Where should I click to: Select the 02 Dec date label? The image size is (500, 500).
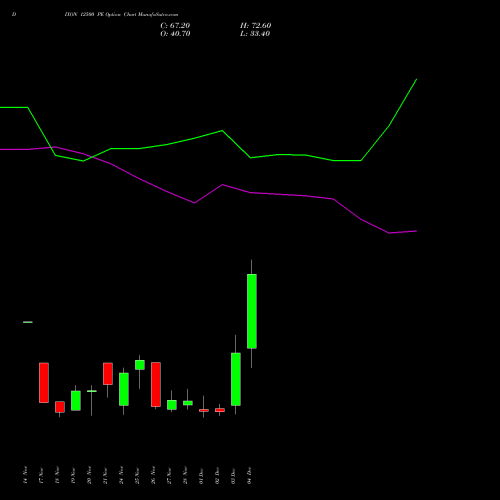tap(217, 475)
